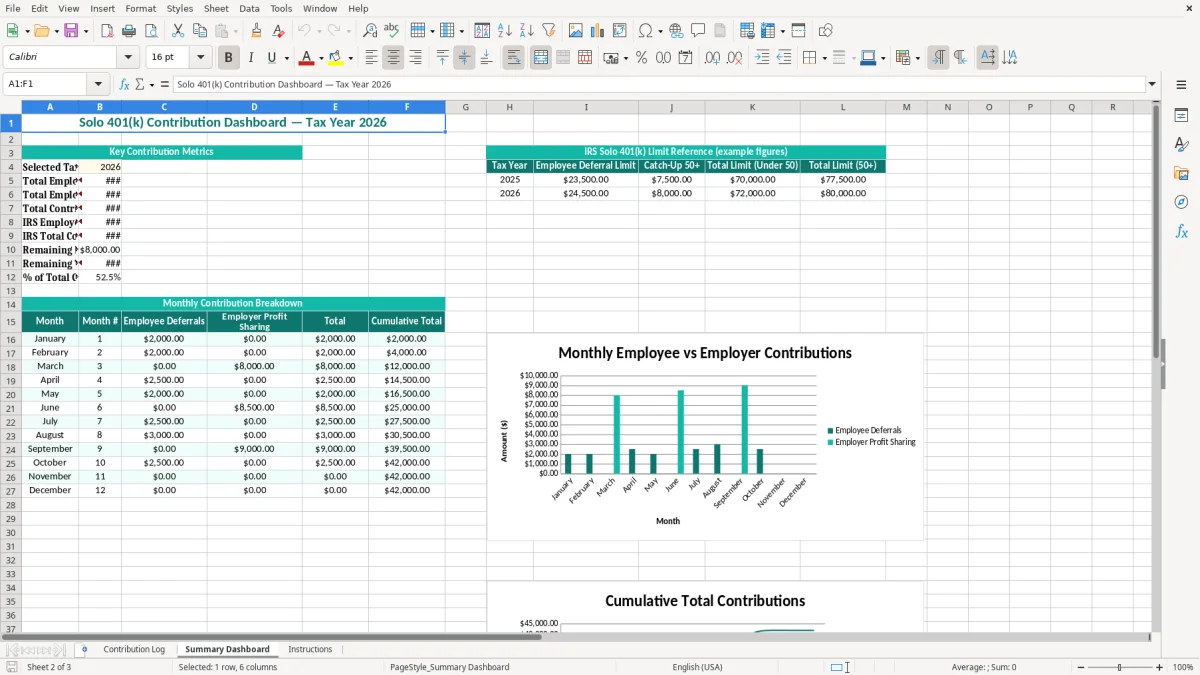Insert a chart
This screenshot has width=1200, height=675.
click(598, 31)
